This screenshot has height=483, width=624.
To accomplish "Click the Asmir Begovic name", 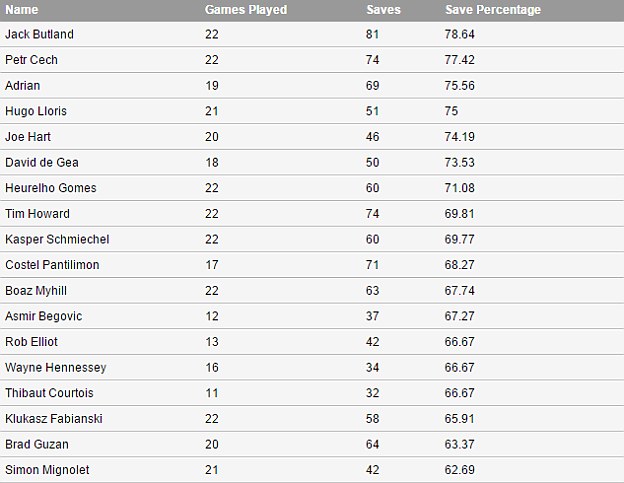I will [x=43, y=316].
